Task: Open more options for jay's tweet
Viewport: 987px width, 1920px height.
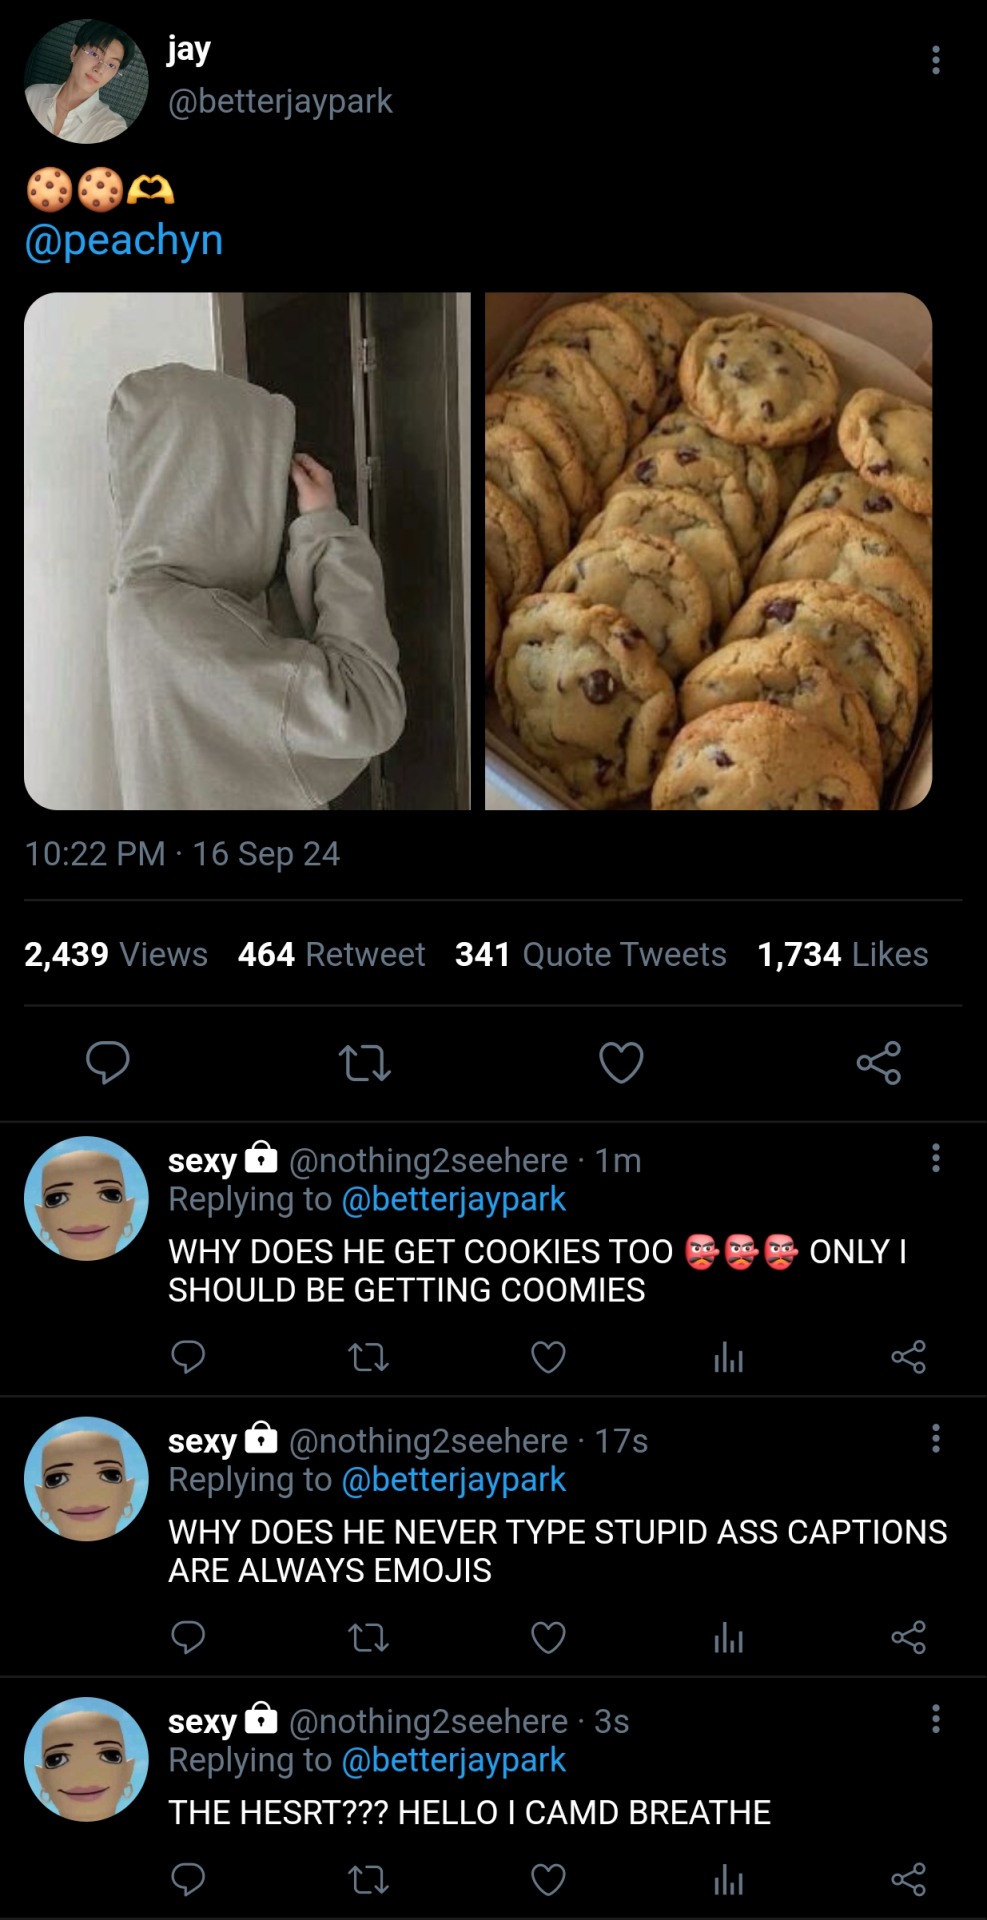Action: pos(935,60)
